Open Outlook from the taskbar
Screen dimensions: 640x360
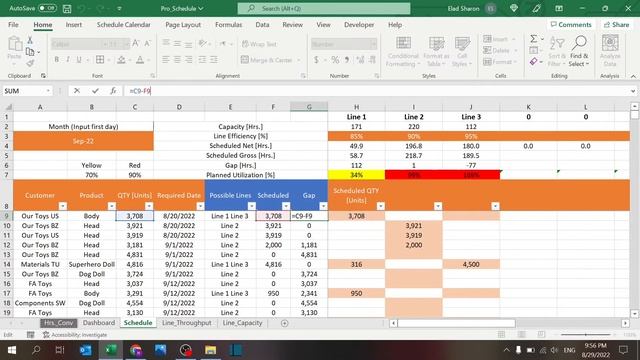coord(86,350)
